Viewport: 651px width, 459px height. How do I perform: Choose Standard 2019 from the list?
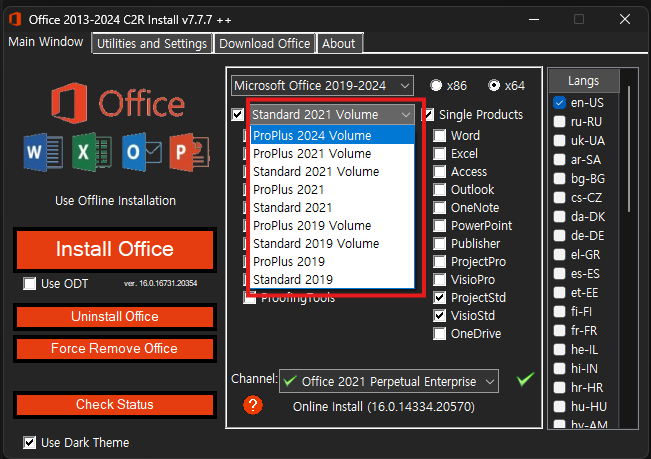(333, 280)
